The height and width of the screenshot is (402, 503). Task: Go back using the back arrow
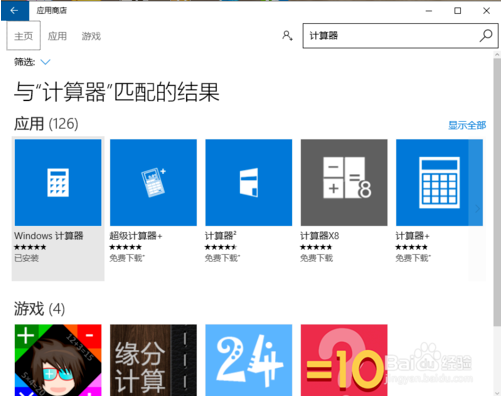(15, 11)
